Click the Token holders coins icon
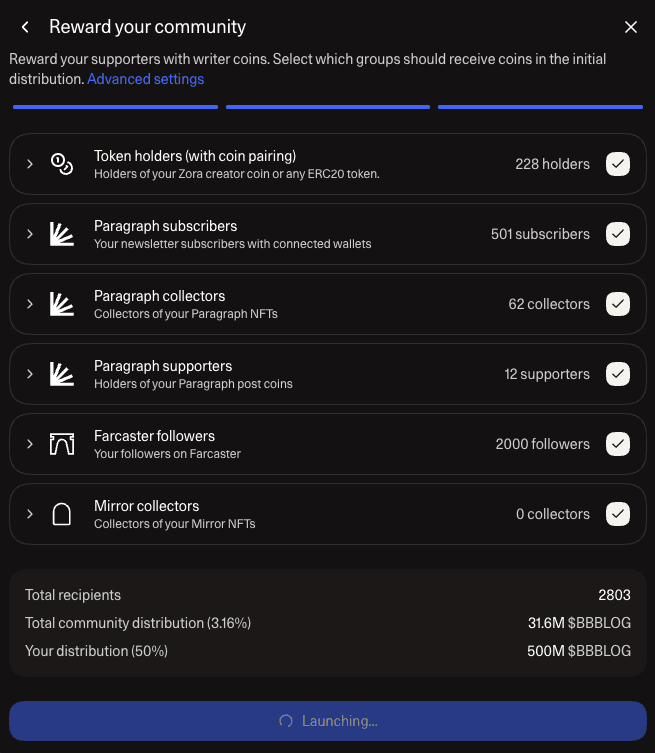The width and height of the screenshot is (655, 753). point(62,164)
